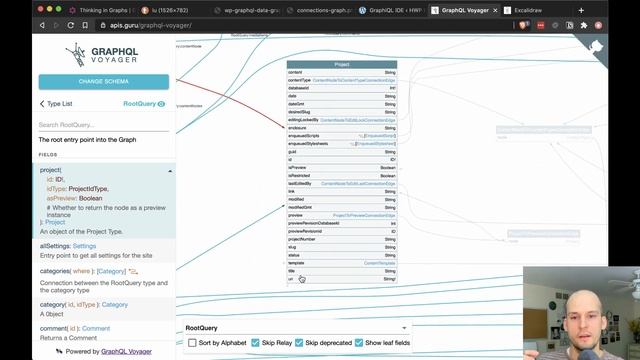The height and width of the screenshot is (360, 640).
Task: Click the Excalidraw tab favicon
Action: (x=507, y=10)
